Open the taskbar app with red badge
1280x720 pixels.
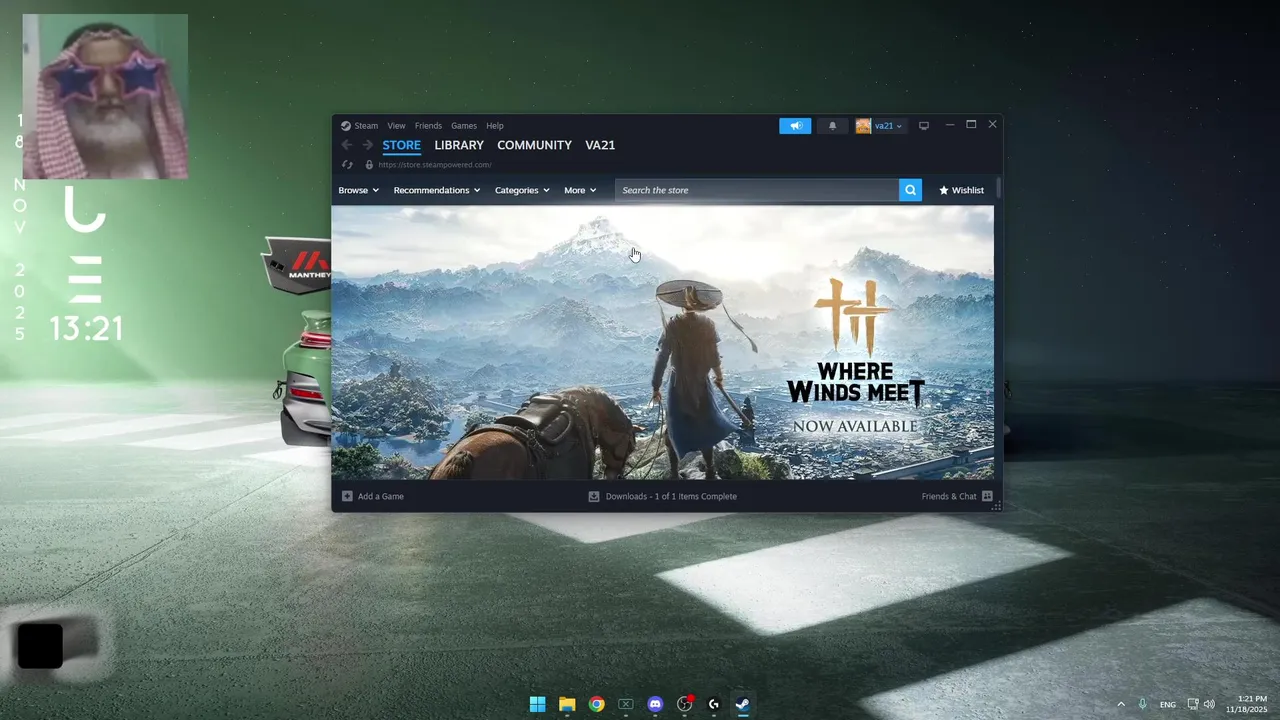click(x=685, y=704)
